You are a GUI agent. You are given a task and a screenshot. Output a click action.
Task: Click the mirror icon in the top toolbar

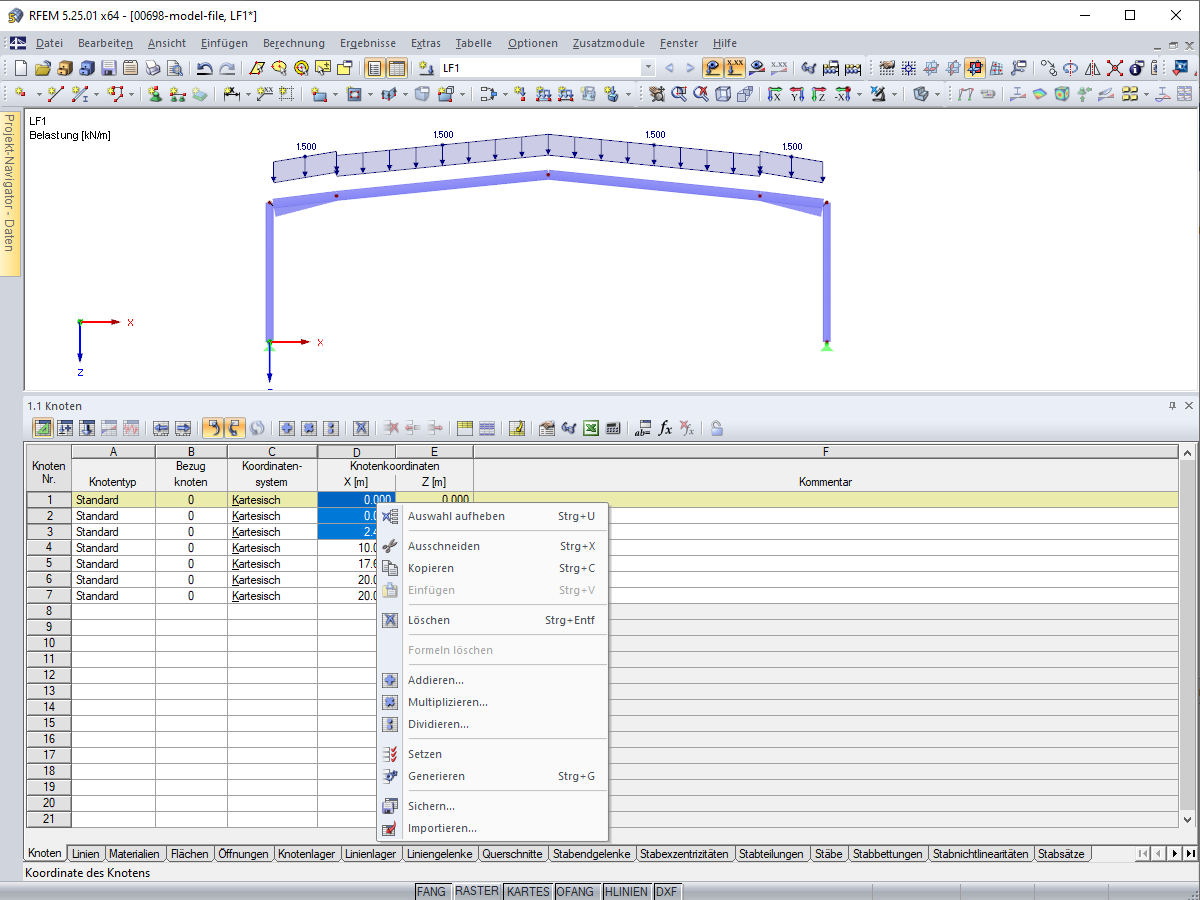click(x=1092, y=68)
